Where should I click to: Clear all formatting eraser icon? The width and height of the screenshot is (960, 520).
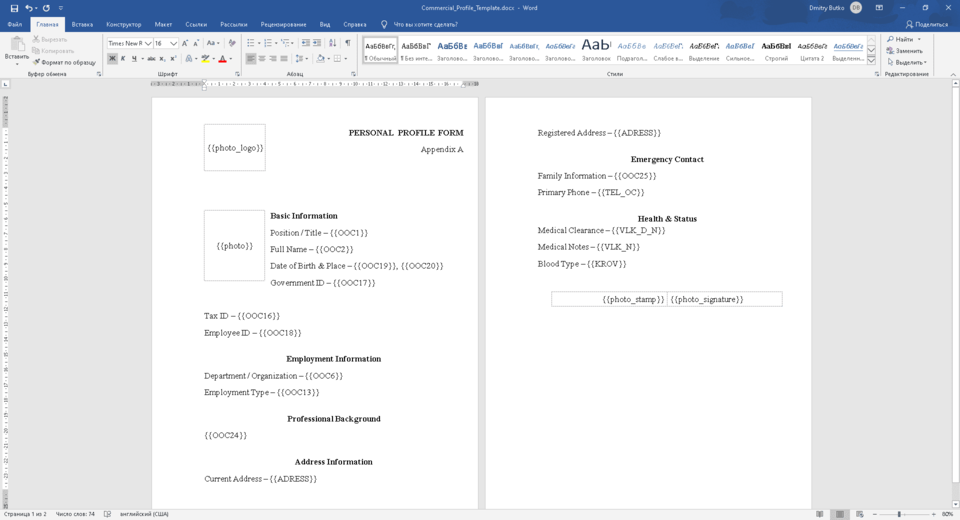click(232, 43)
